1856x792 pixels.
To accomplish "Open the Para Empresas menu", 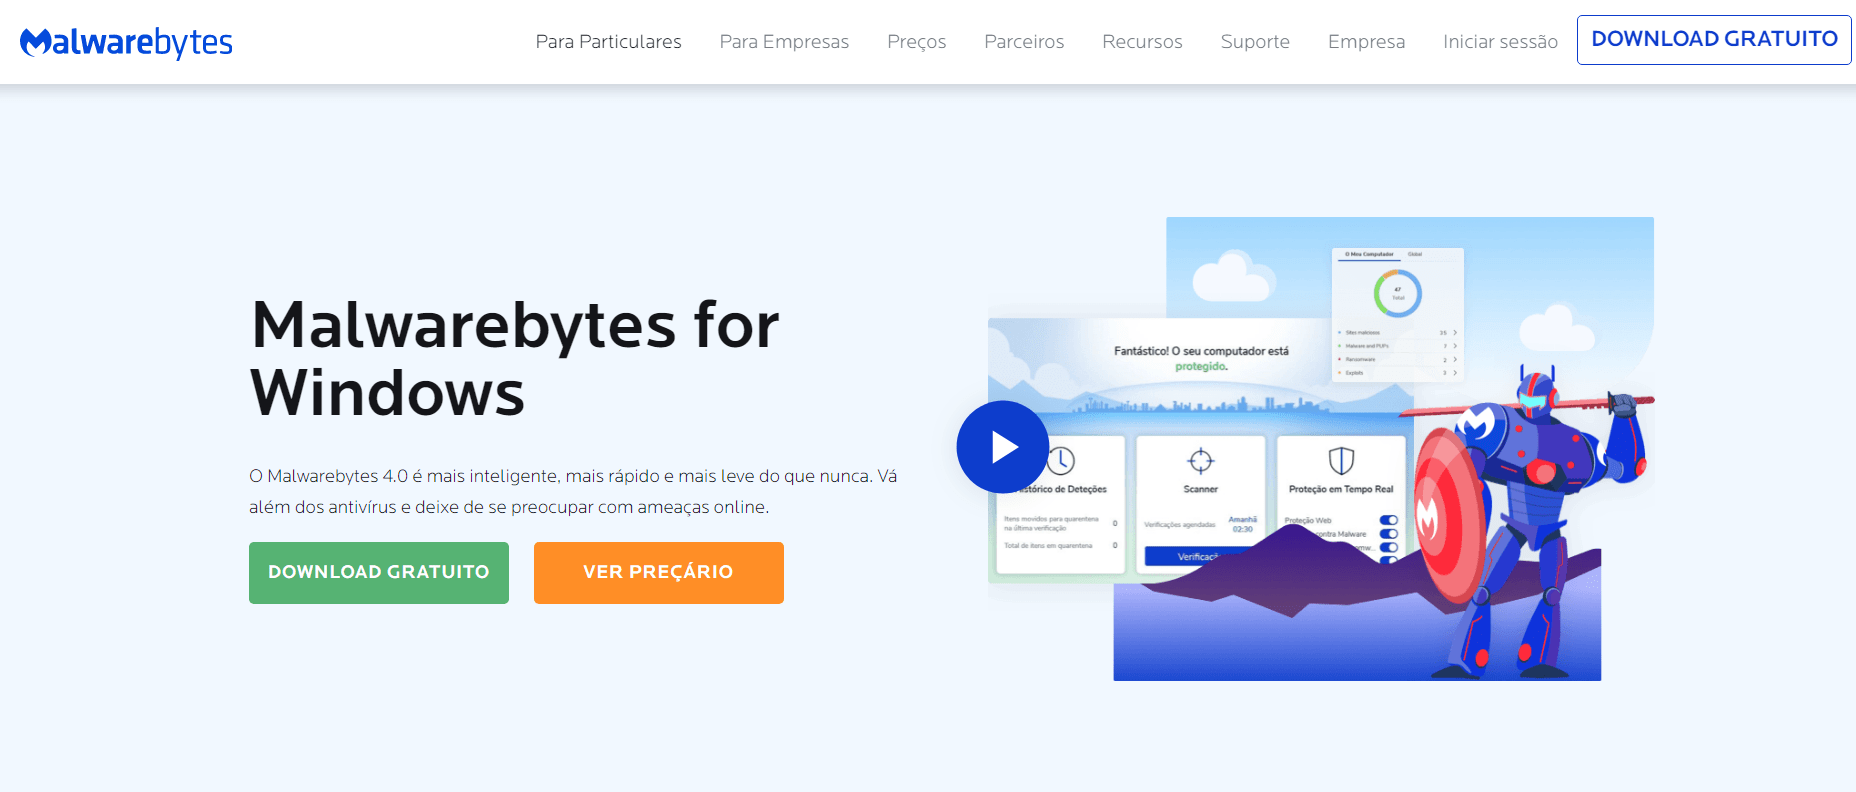I will click(x=784, y=42).
